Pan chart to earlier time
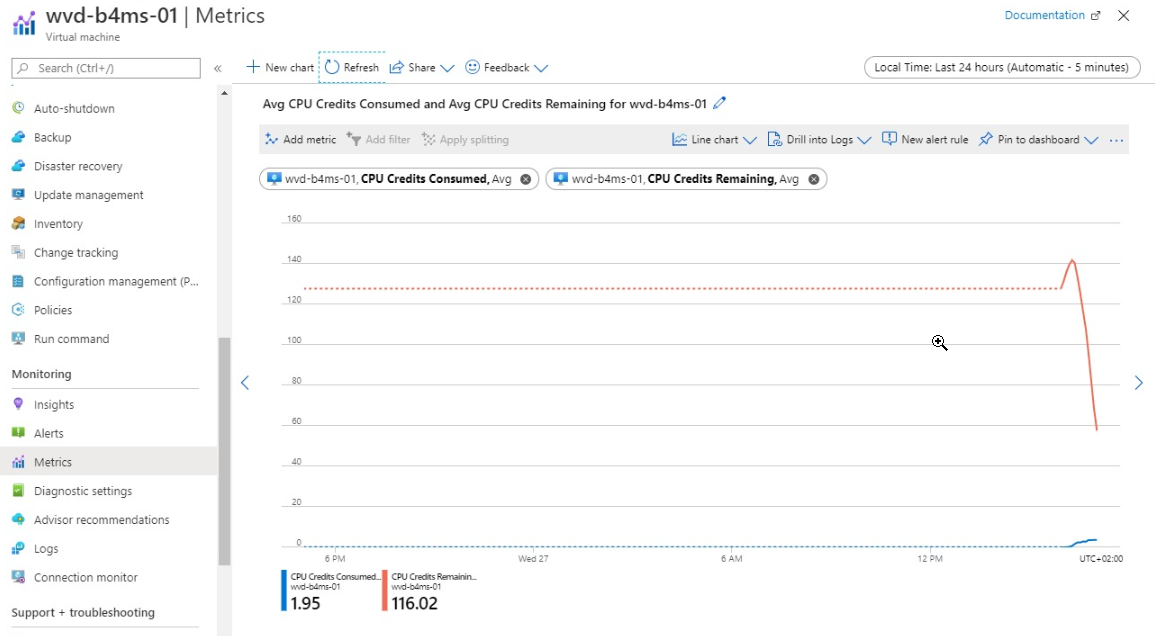Screen dimensions: 1155x636 click(x=245, y=382)
